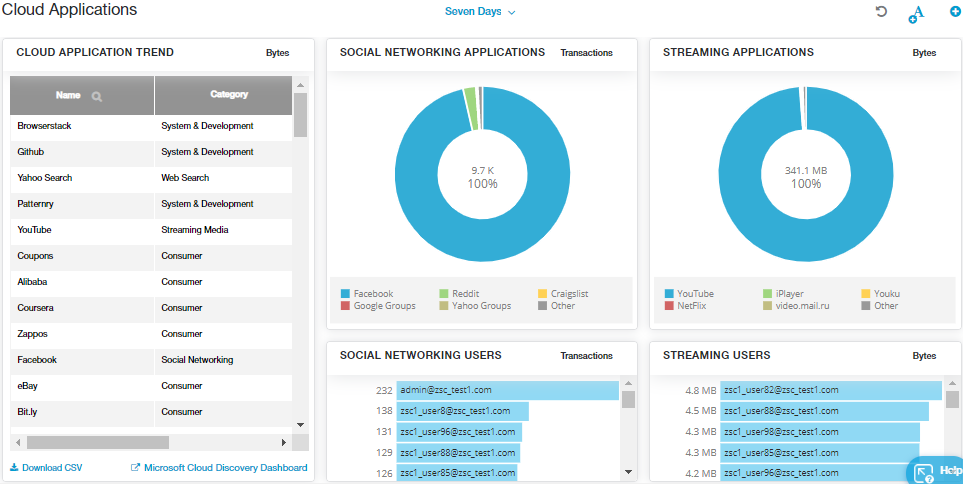Click the search icon in Name column header
This screenshot has height=484, width=963.
tap(97, 96)
